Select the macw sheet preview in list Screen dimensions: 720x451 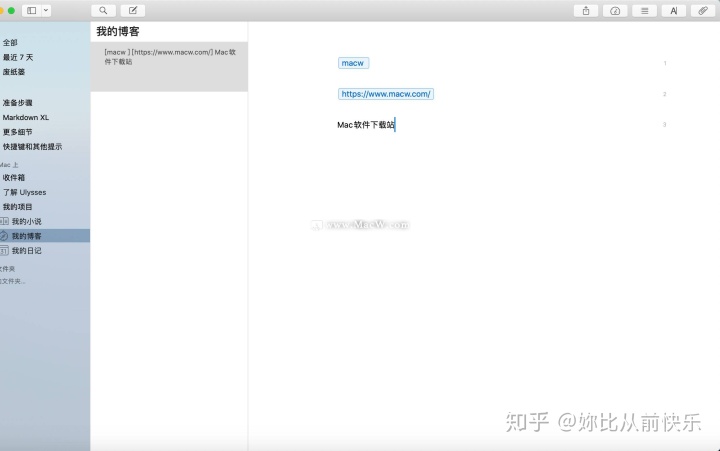tap(169, 67)
